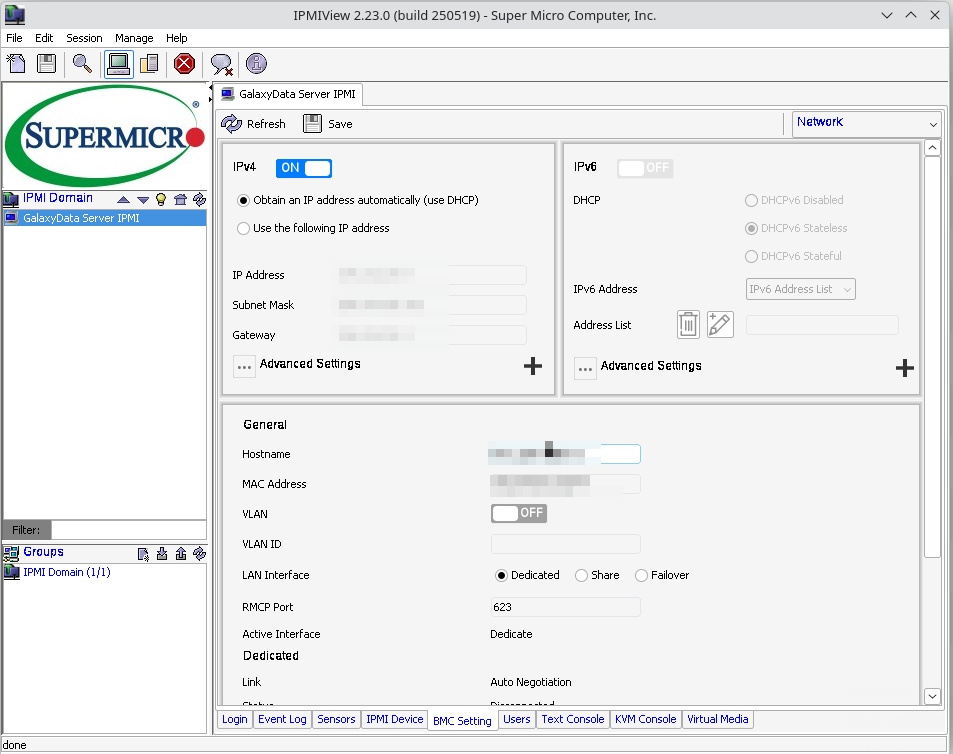The height and width of the screenshot is (754, 953).
Task: Toggle the IPv4 ON switch
Action: click(x=304, y=168)
